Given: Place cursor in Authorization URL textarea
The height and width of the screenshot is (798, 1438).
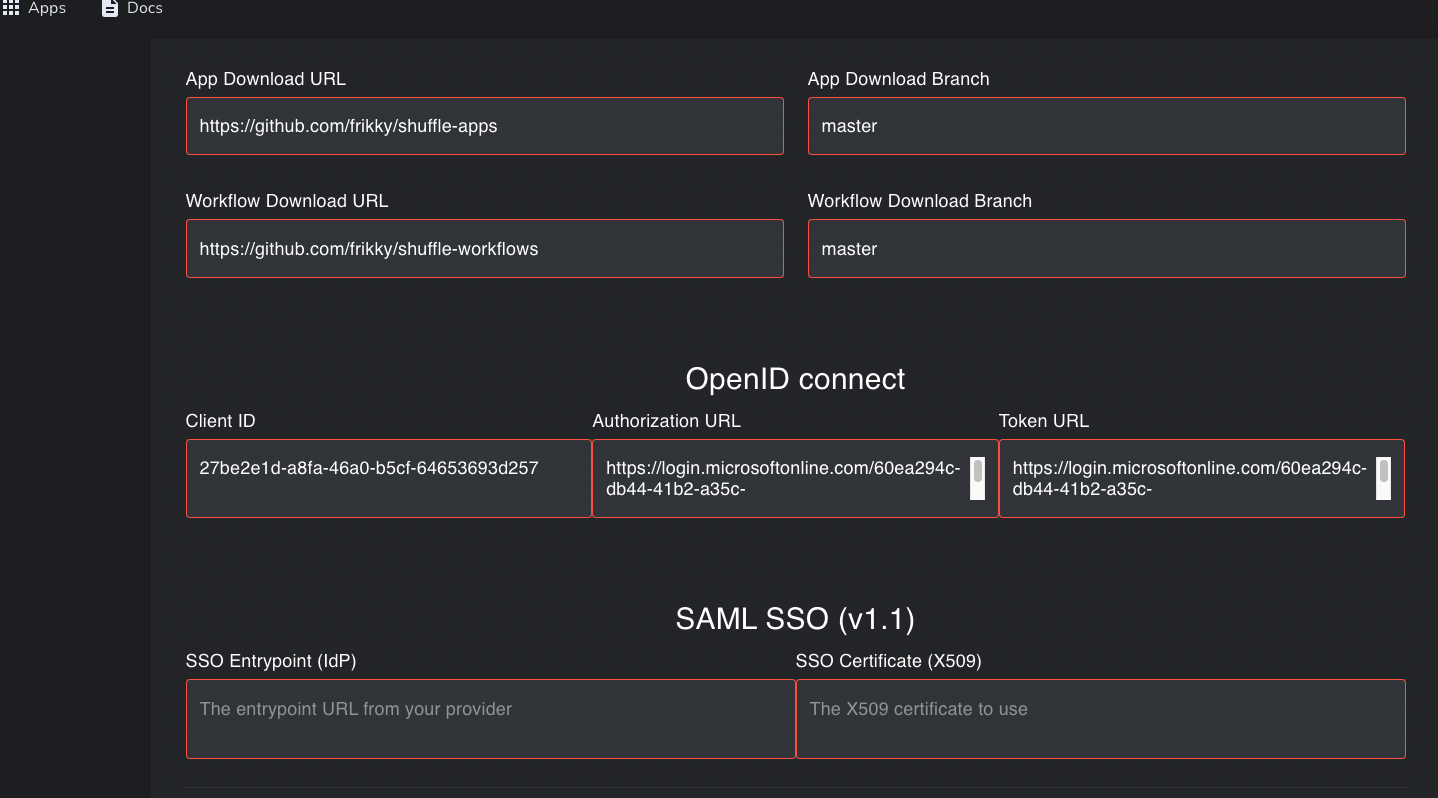Looking at the screenshot, I should [x=783, y=478].
